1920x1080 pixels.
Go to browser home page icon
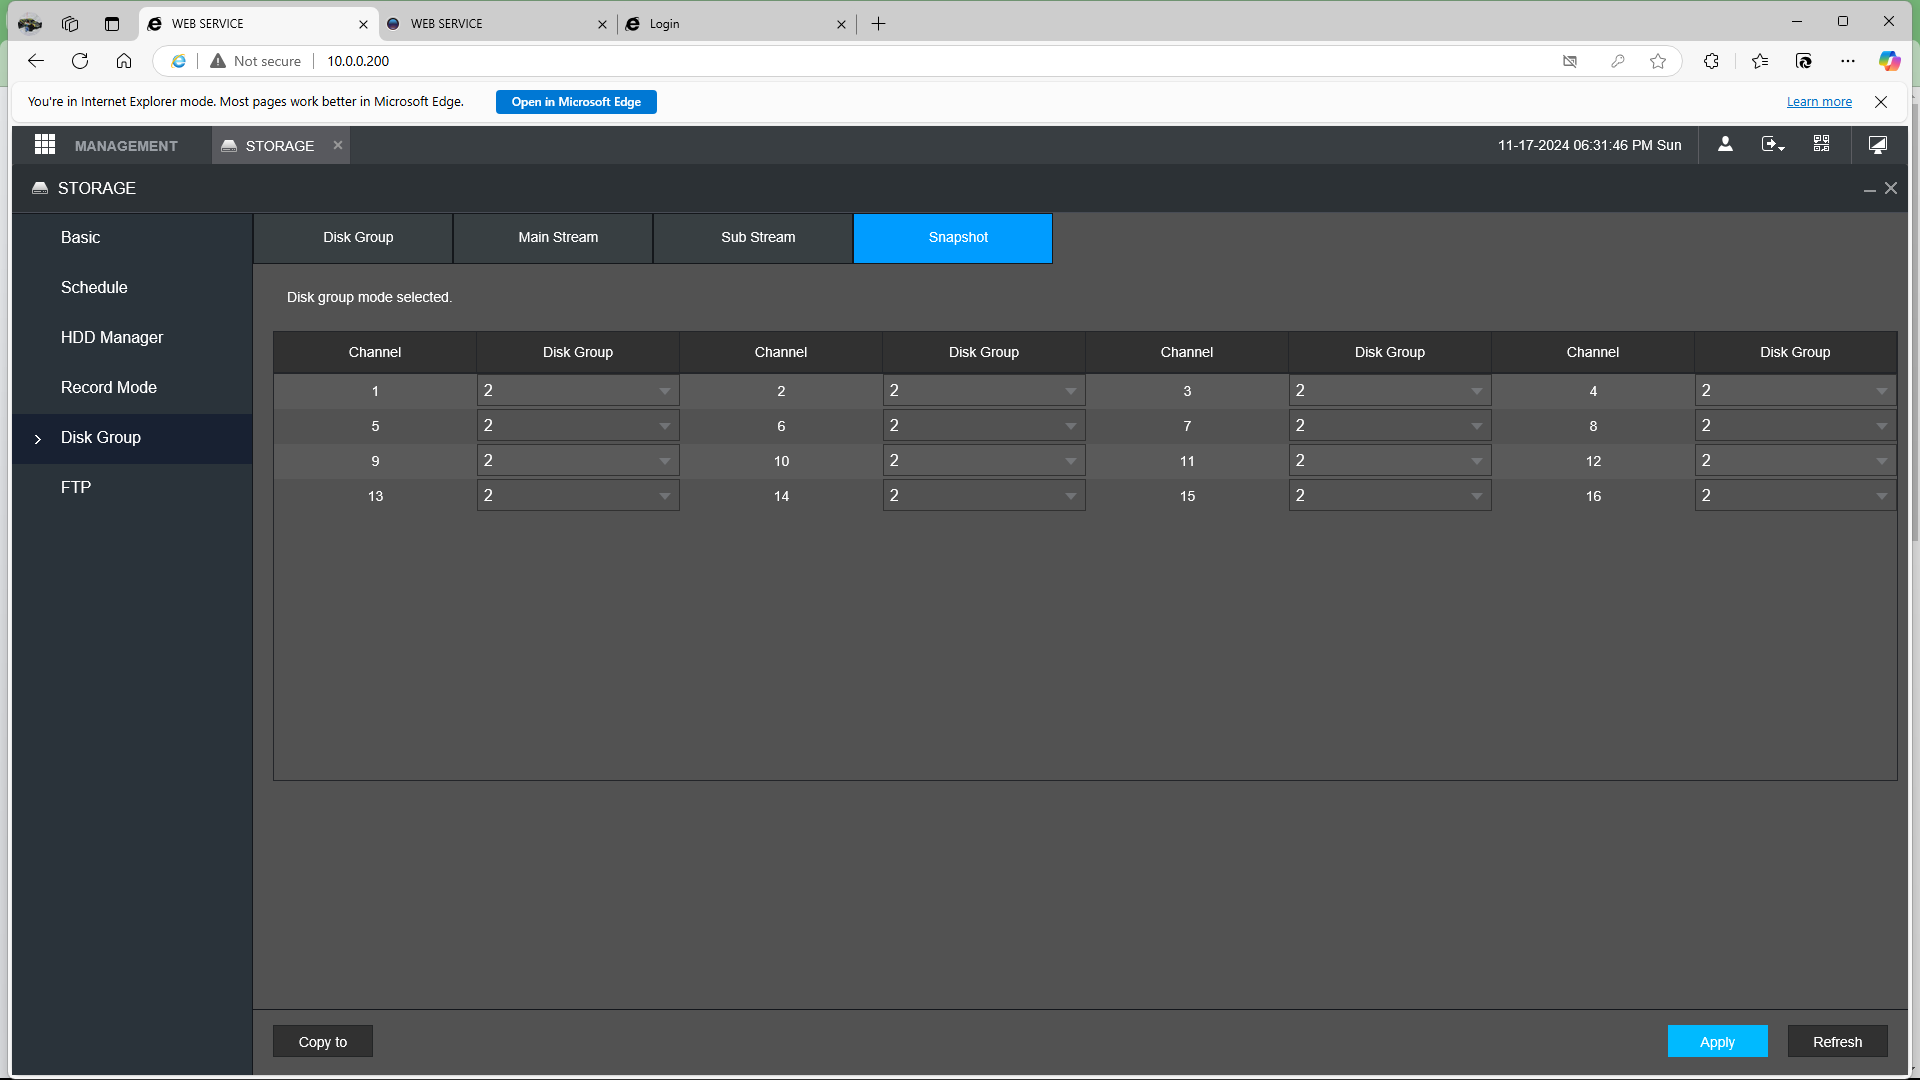(x=124, y=61)
